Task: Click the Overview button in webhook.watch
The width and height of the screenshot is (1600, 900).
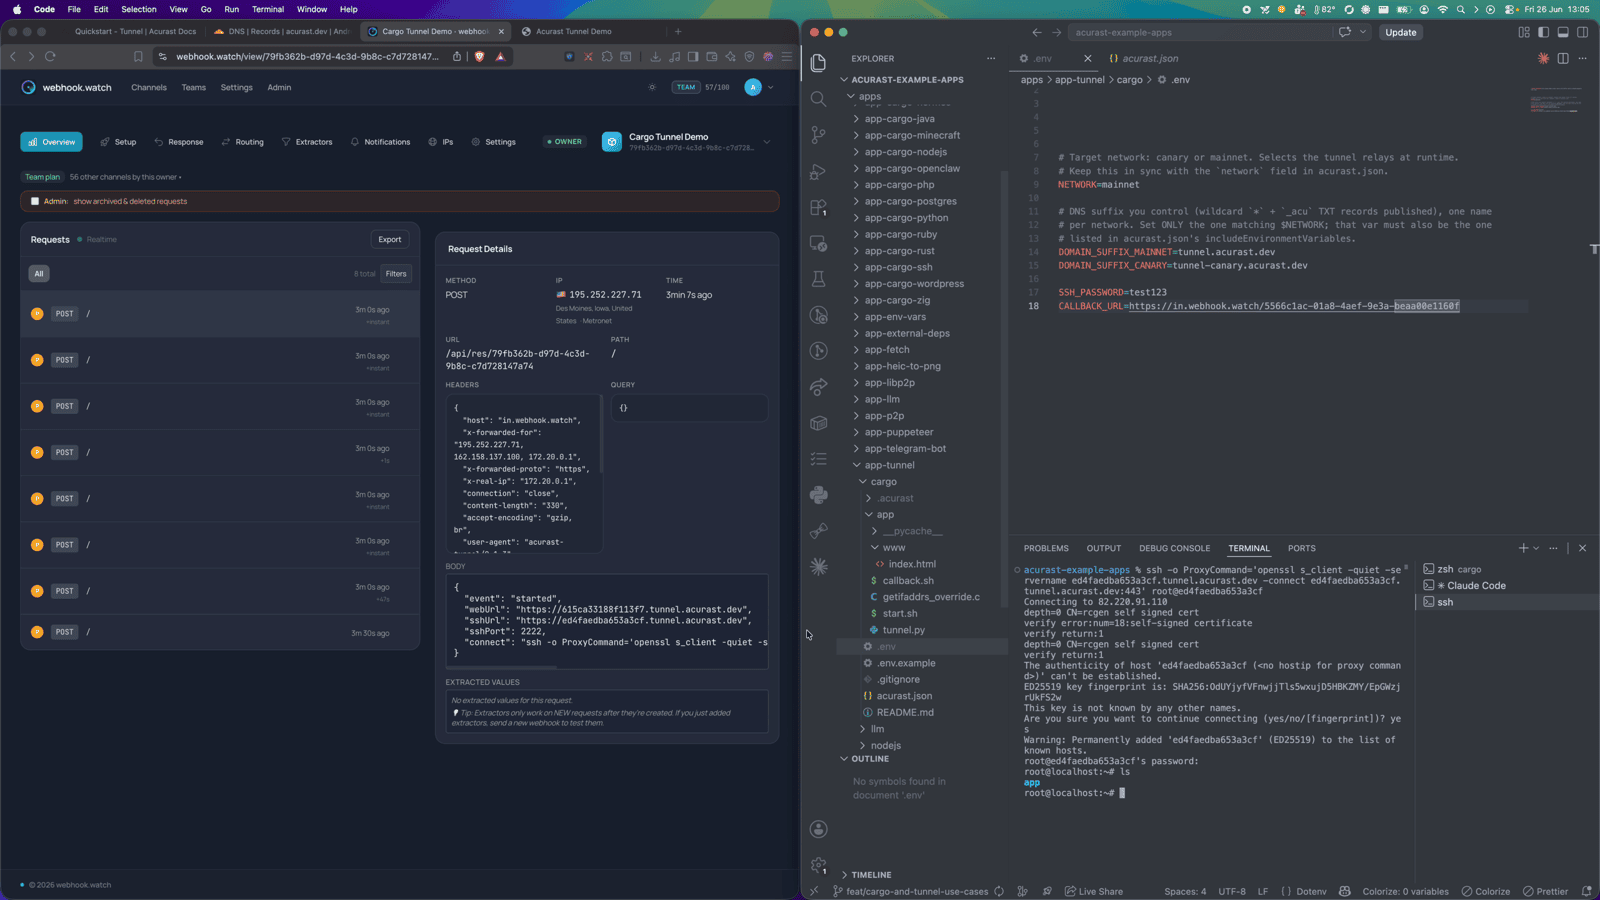Action: coord(52,142)
